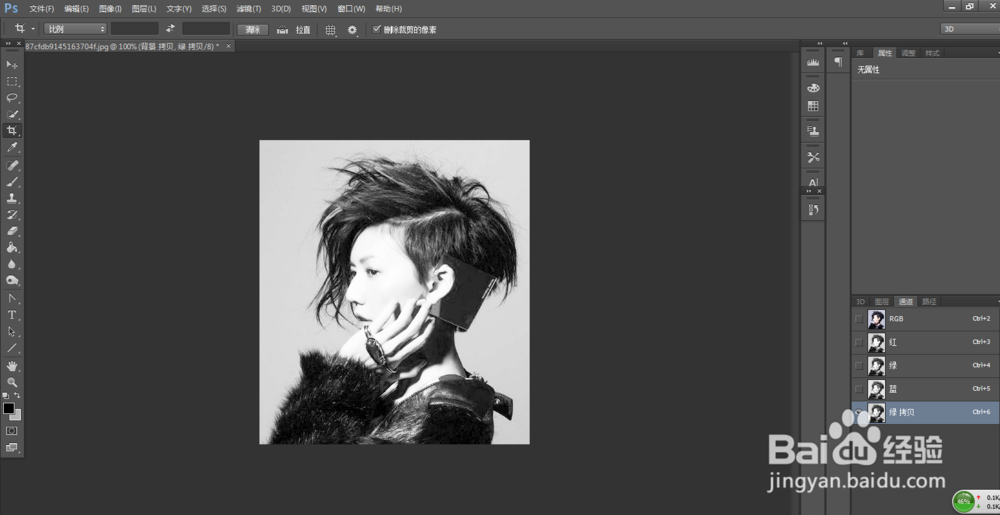Open the 文件(F) menu
Screen dimensions: 1000x515
click(x=41, y=9)
